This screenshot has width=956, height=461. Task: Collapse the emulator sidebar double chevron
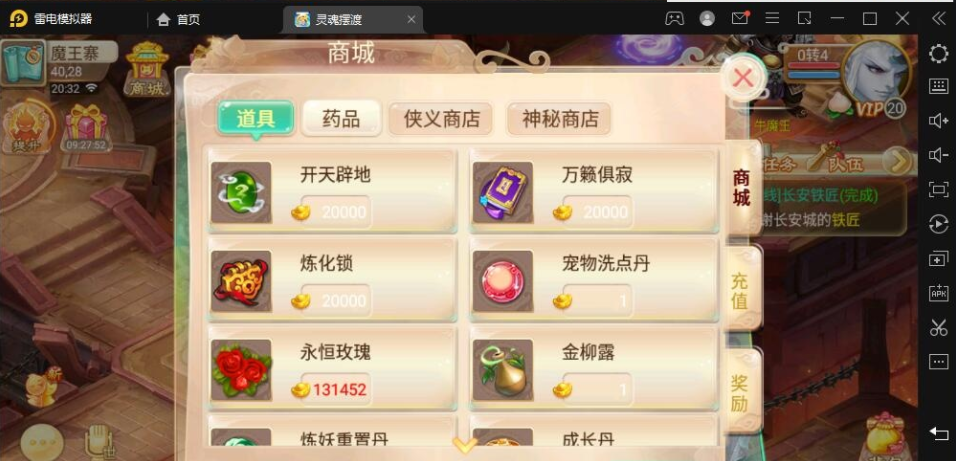pyautogui.click(x=938, y=19)
